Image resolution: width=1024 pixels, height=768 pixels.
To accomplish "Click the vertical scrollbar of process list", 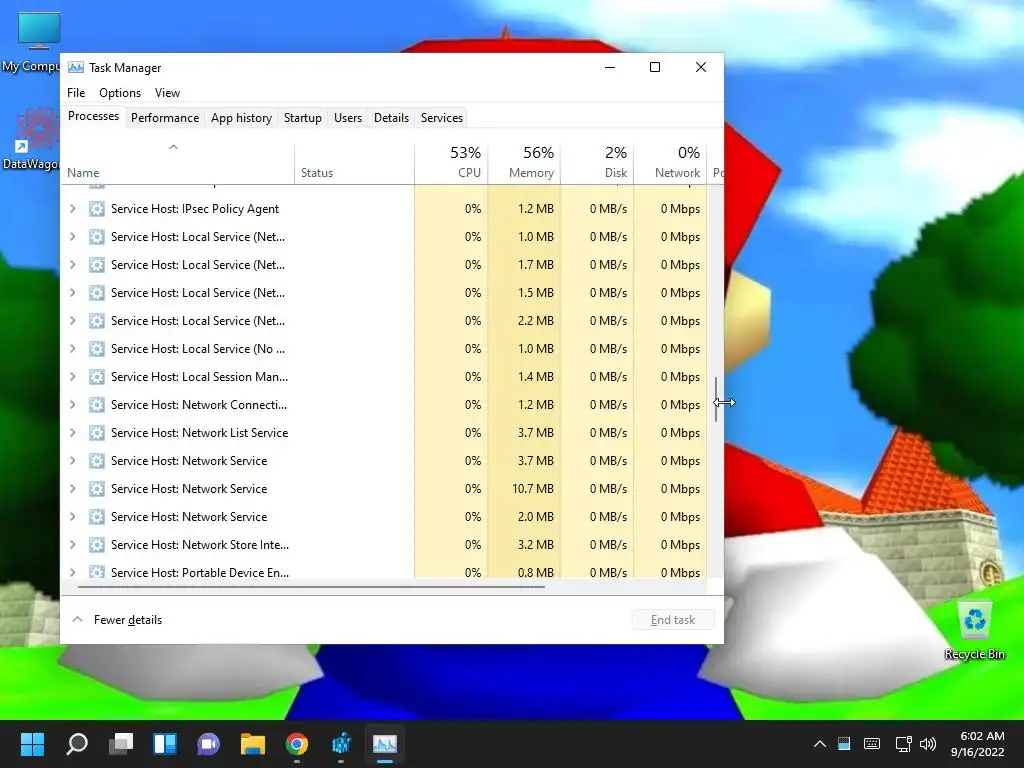I will click(x=716, y=399).
